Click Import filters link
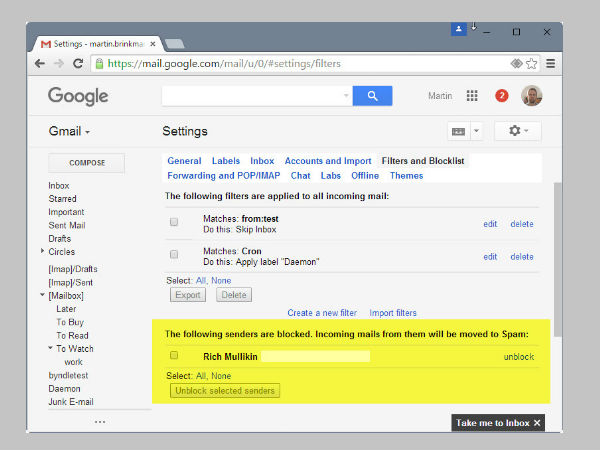Screen dimensions: 600x450 [393, 313]
